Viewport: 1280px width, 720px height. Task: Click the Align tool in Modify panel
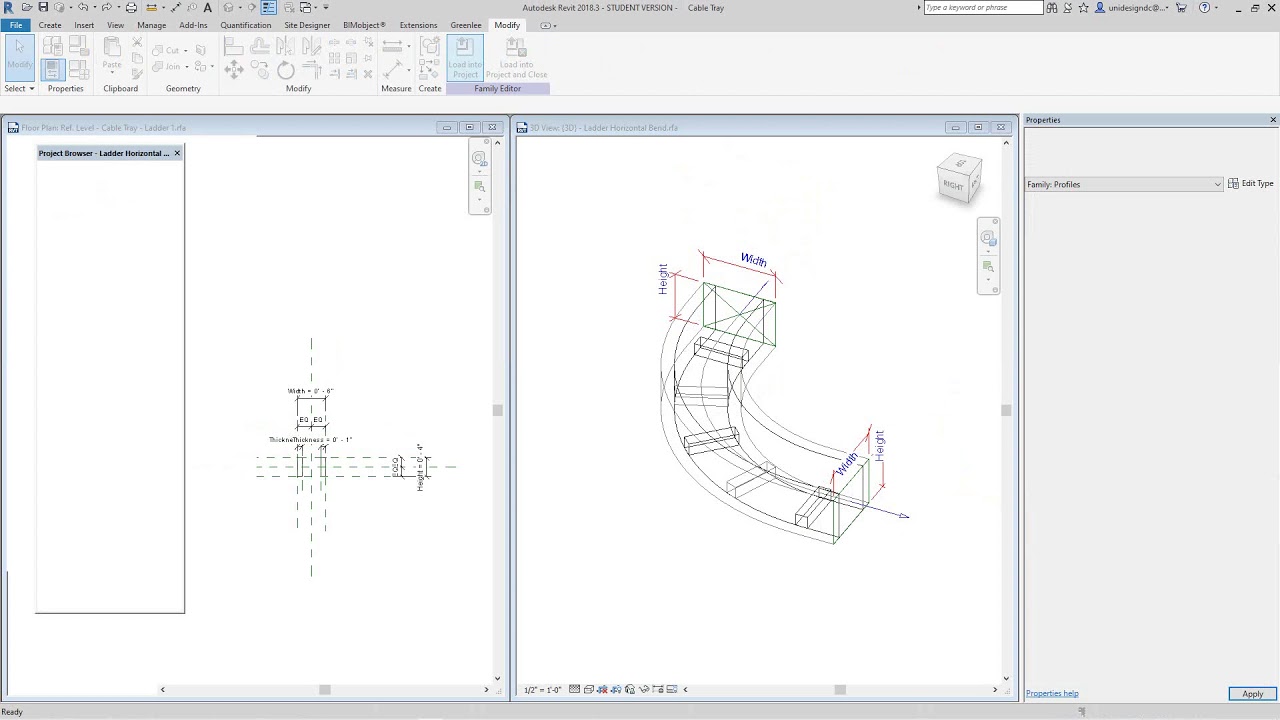click(x=234, y=46)
